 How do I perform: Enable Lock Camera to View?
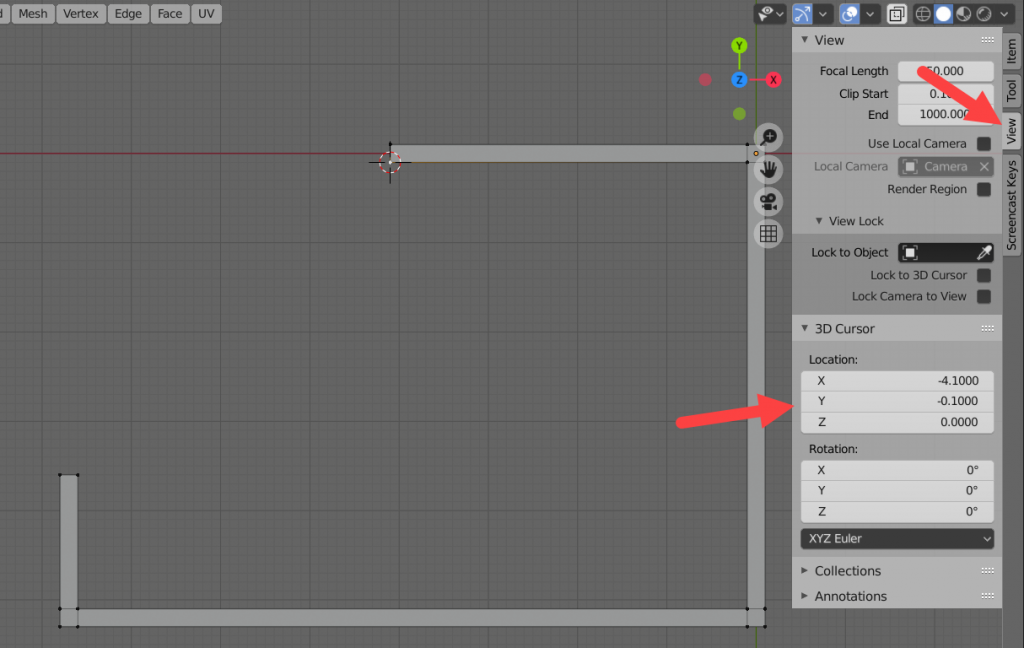tap(983, 296)
